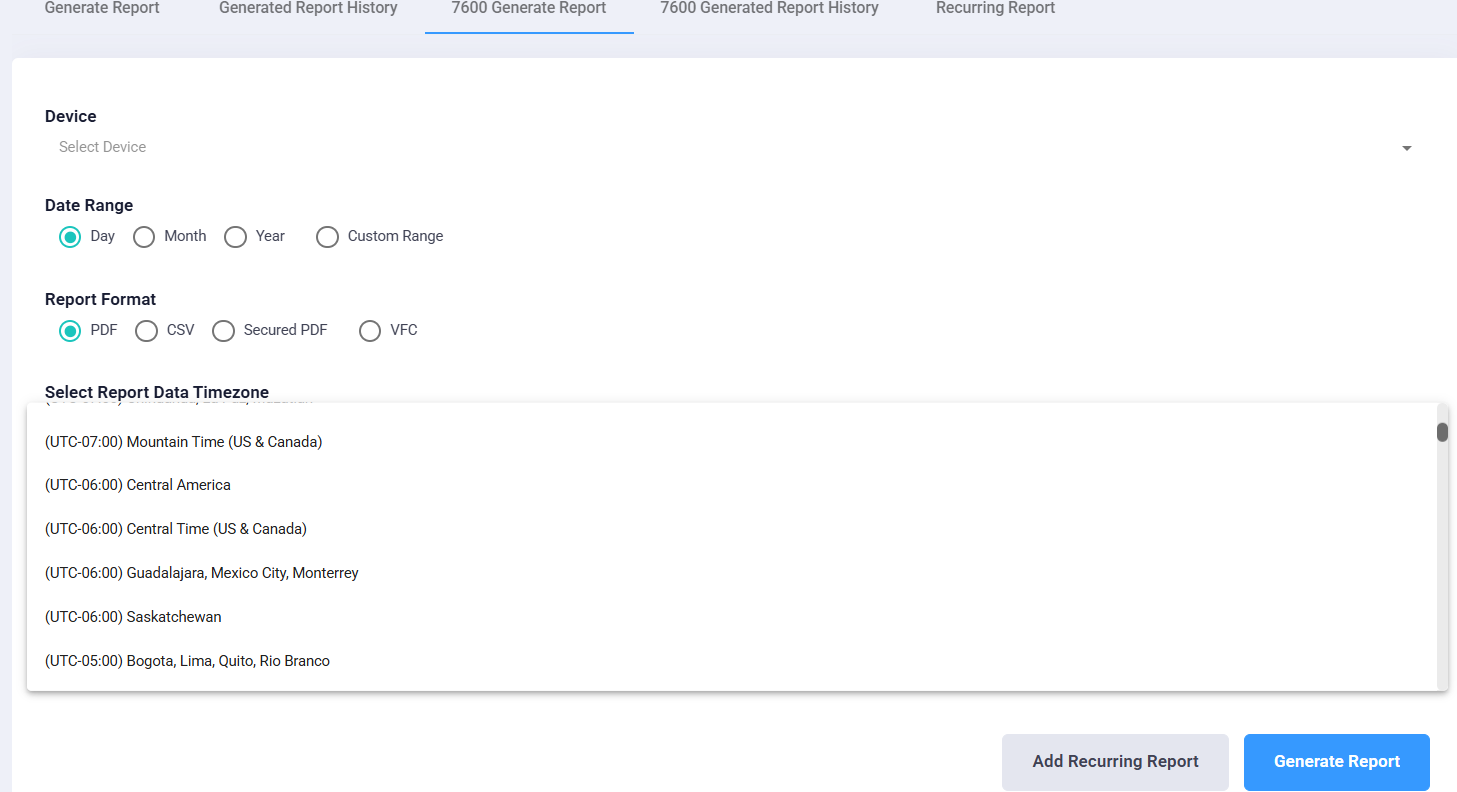The width and height of the screenshot is (1457, 792).
Task: Choose the Saskatchewan timezone option
Action: (x=732, y=617)
